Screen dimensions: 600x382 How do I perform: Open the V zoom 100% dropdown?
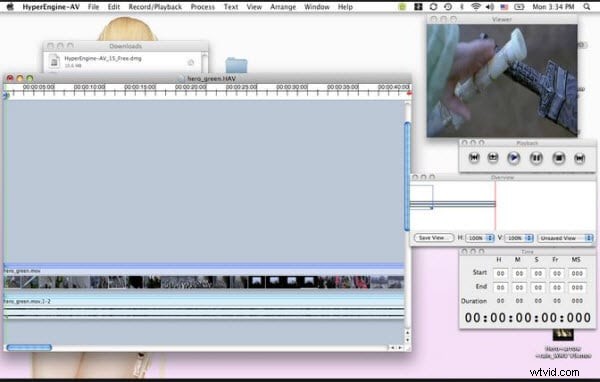point(519,238)
